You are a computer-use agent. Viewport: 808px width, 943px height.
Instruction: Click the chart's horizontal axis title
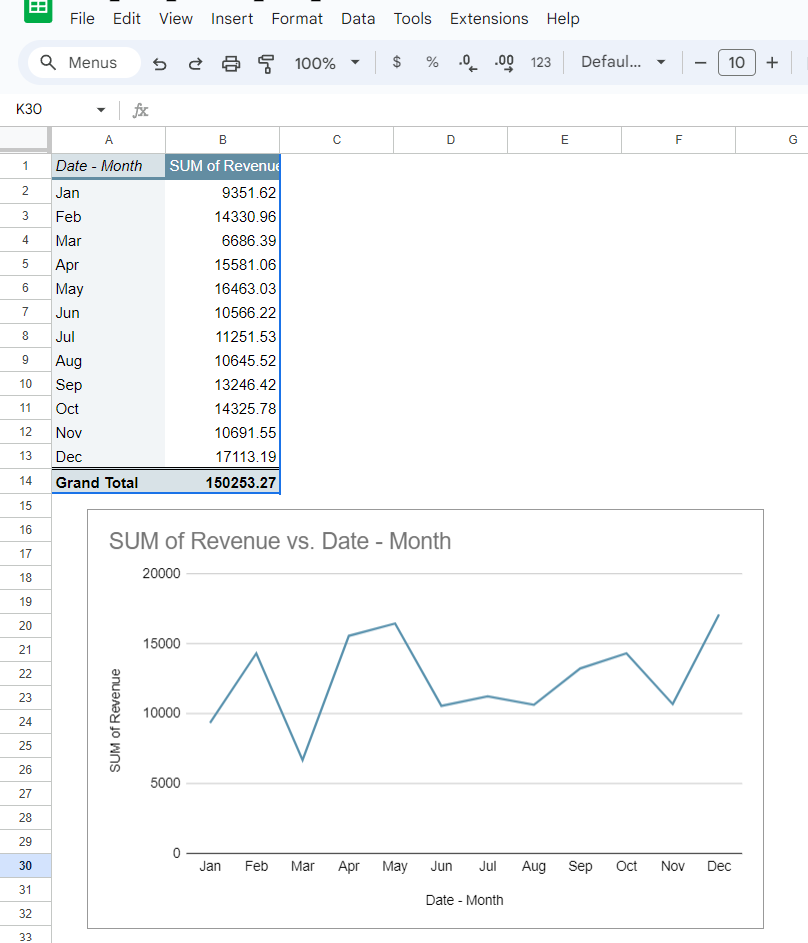point(464,900)
